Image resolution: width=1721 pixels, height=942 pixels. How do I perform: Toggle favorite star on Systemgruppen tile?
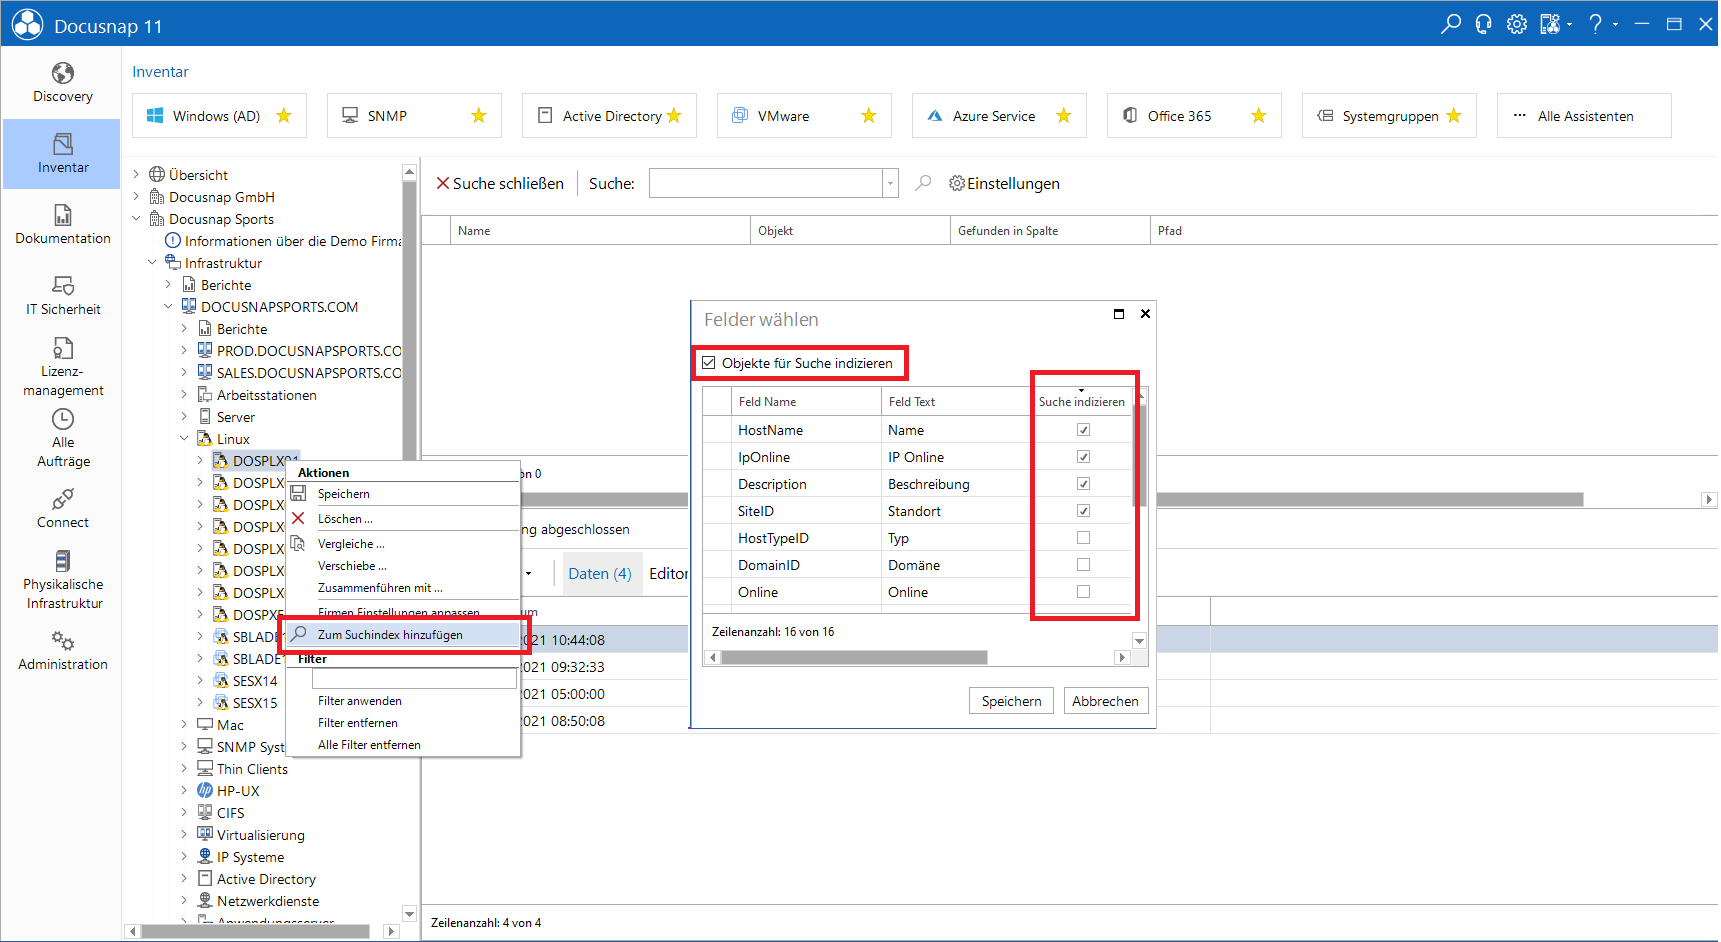pyautogui.click(x=1454, y=116)
